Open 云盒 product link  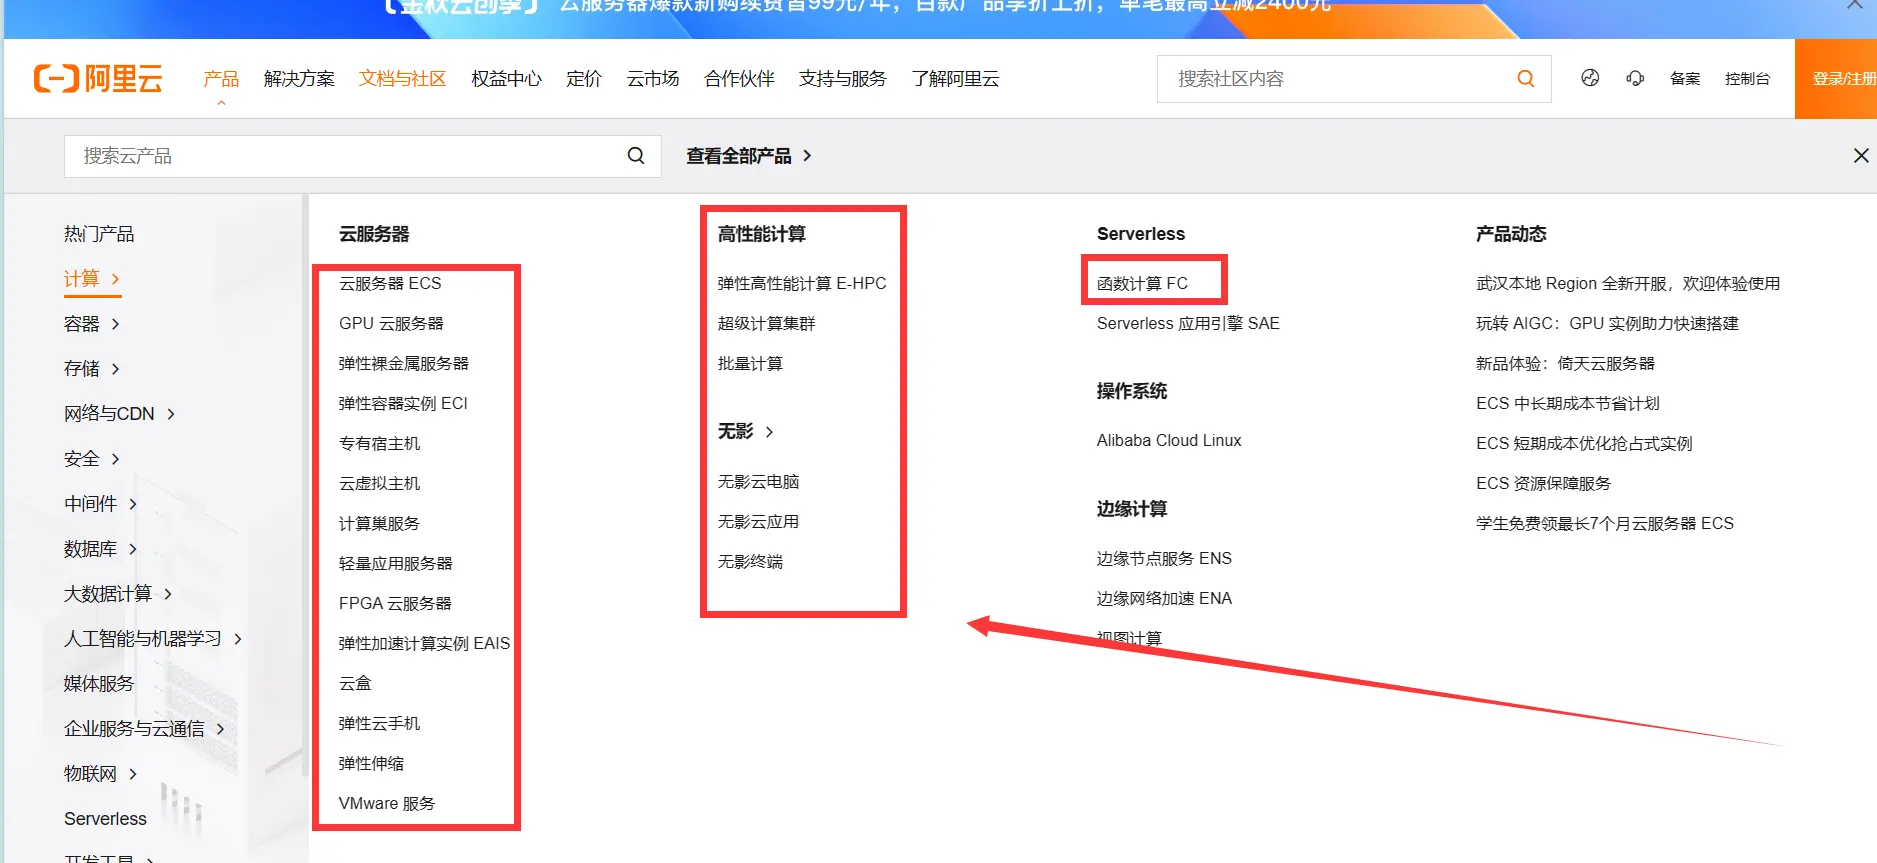tap(355, 684)
